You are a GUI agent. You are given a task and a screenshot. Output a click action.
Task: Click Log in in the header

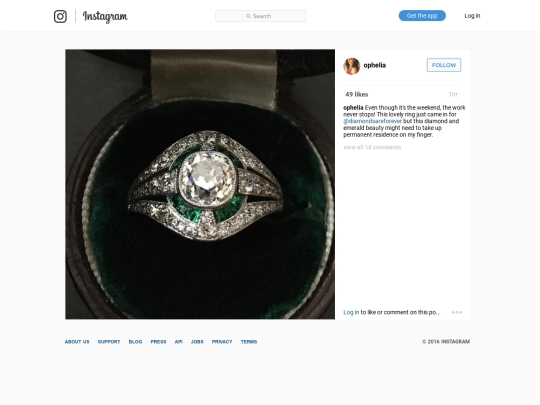(472, 15)
